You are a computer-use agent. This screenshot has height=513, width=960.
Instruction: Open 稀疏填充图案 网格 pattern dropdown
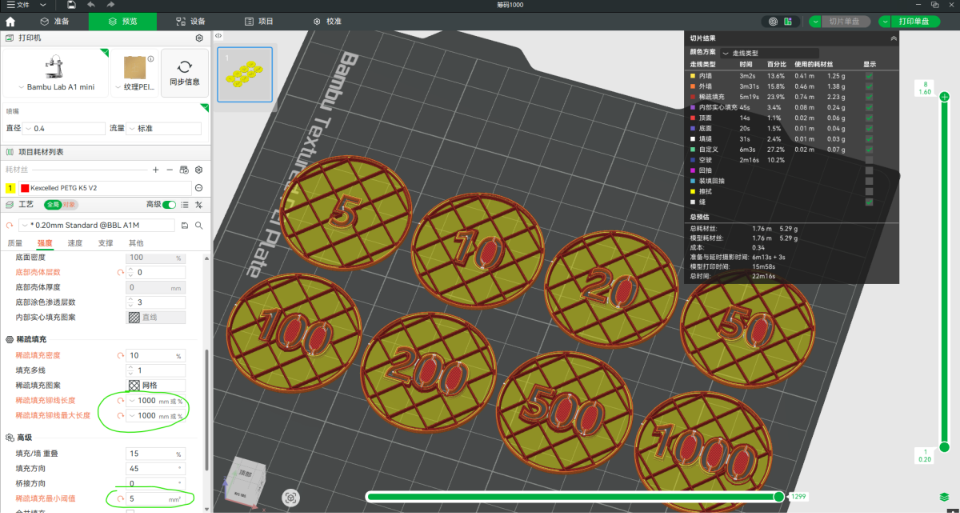click(x=156, y=386)
